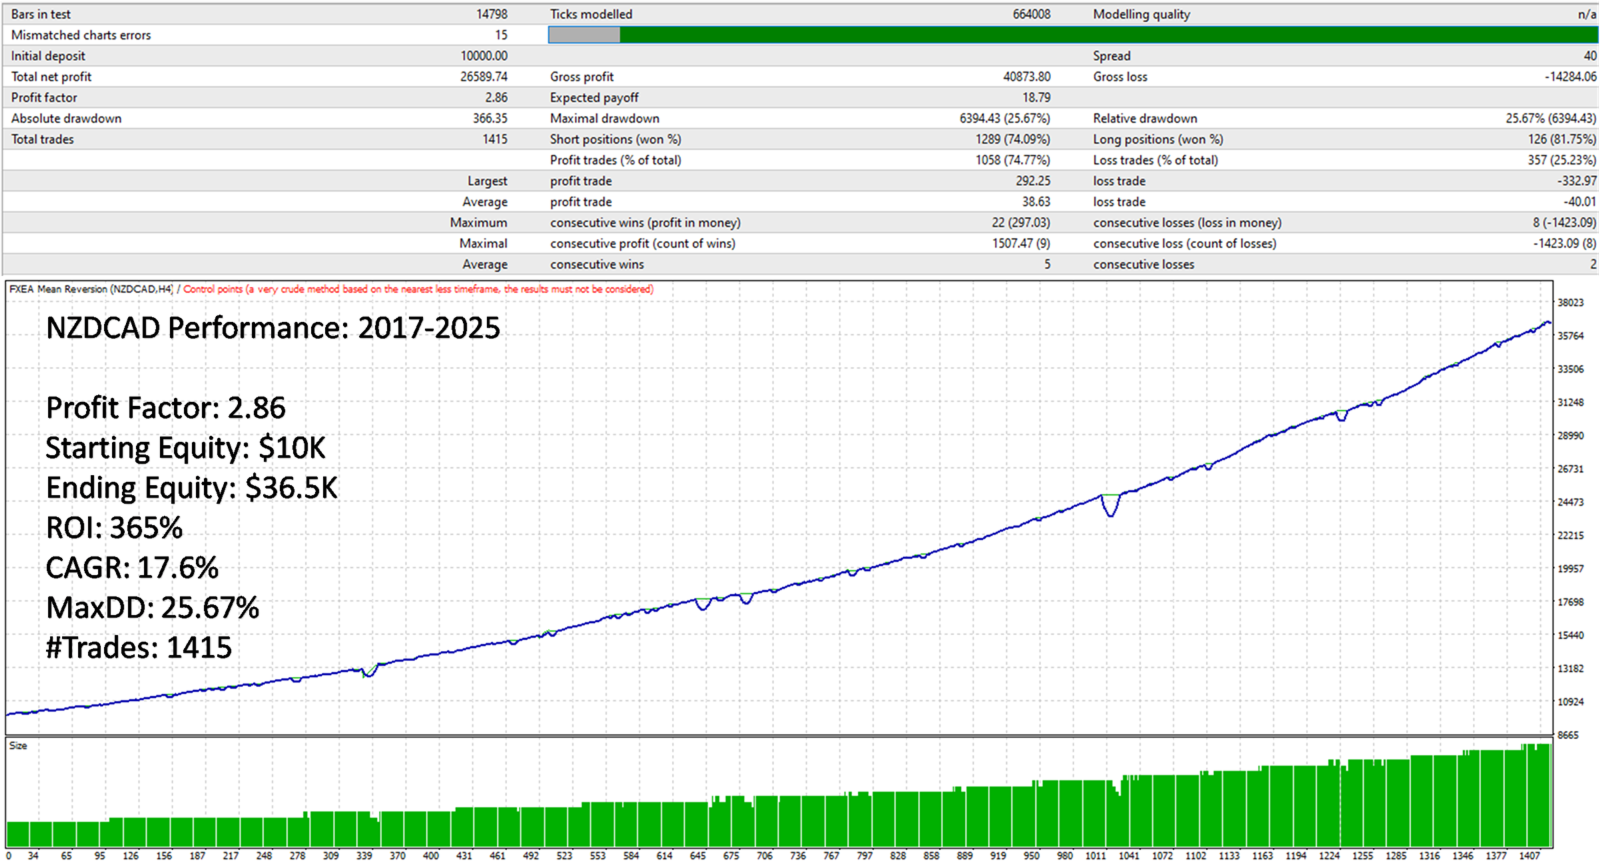Click the 339 tick on the trade axis
This screenshot has height=866, width=1600.
pos(364,856)
